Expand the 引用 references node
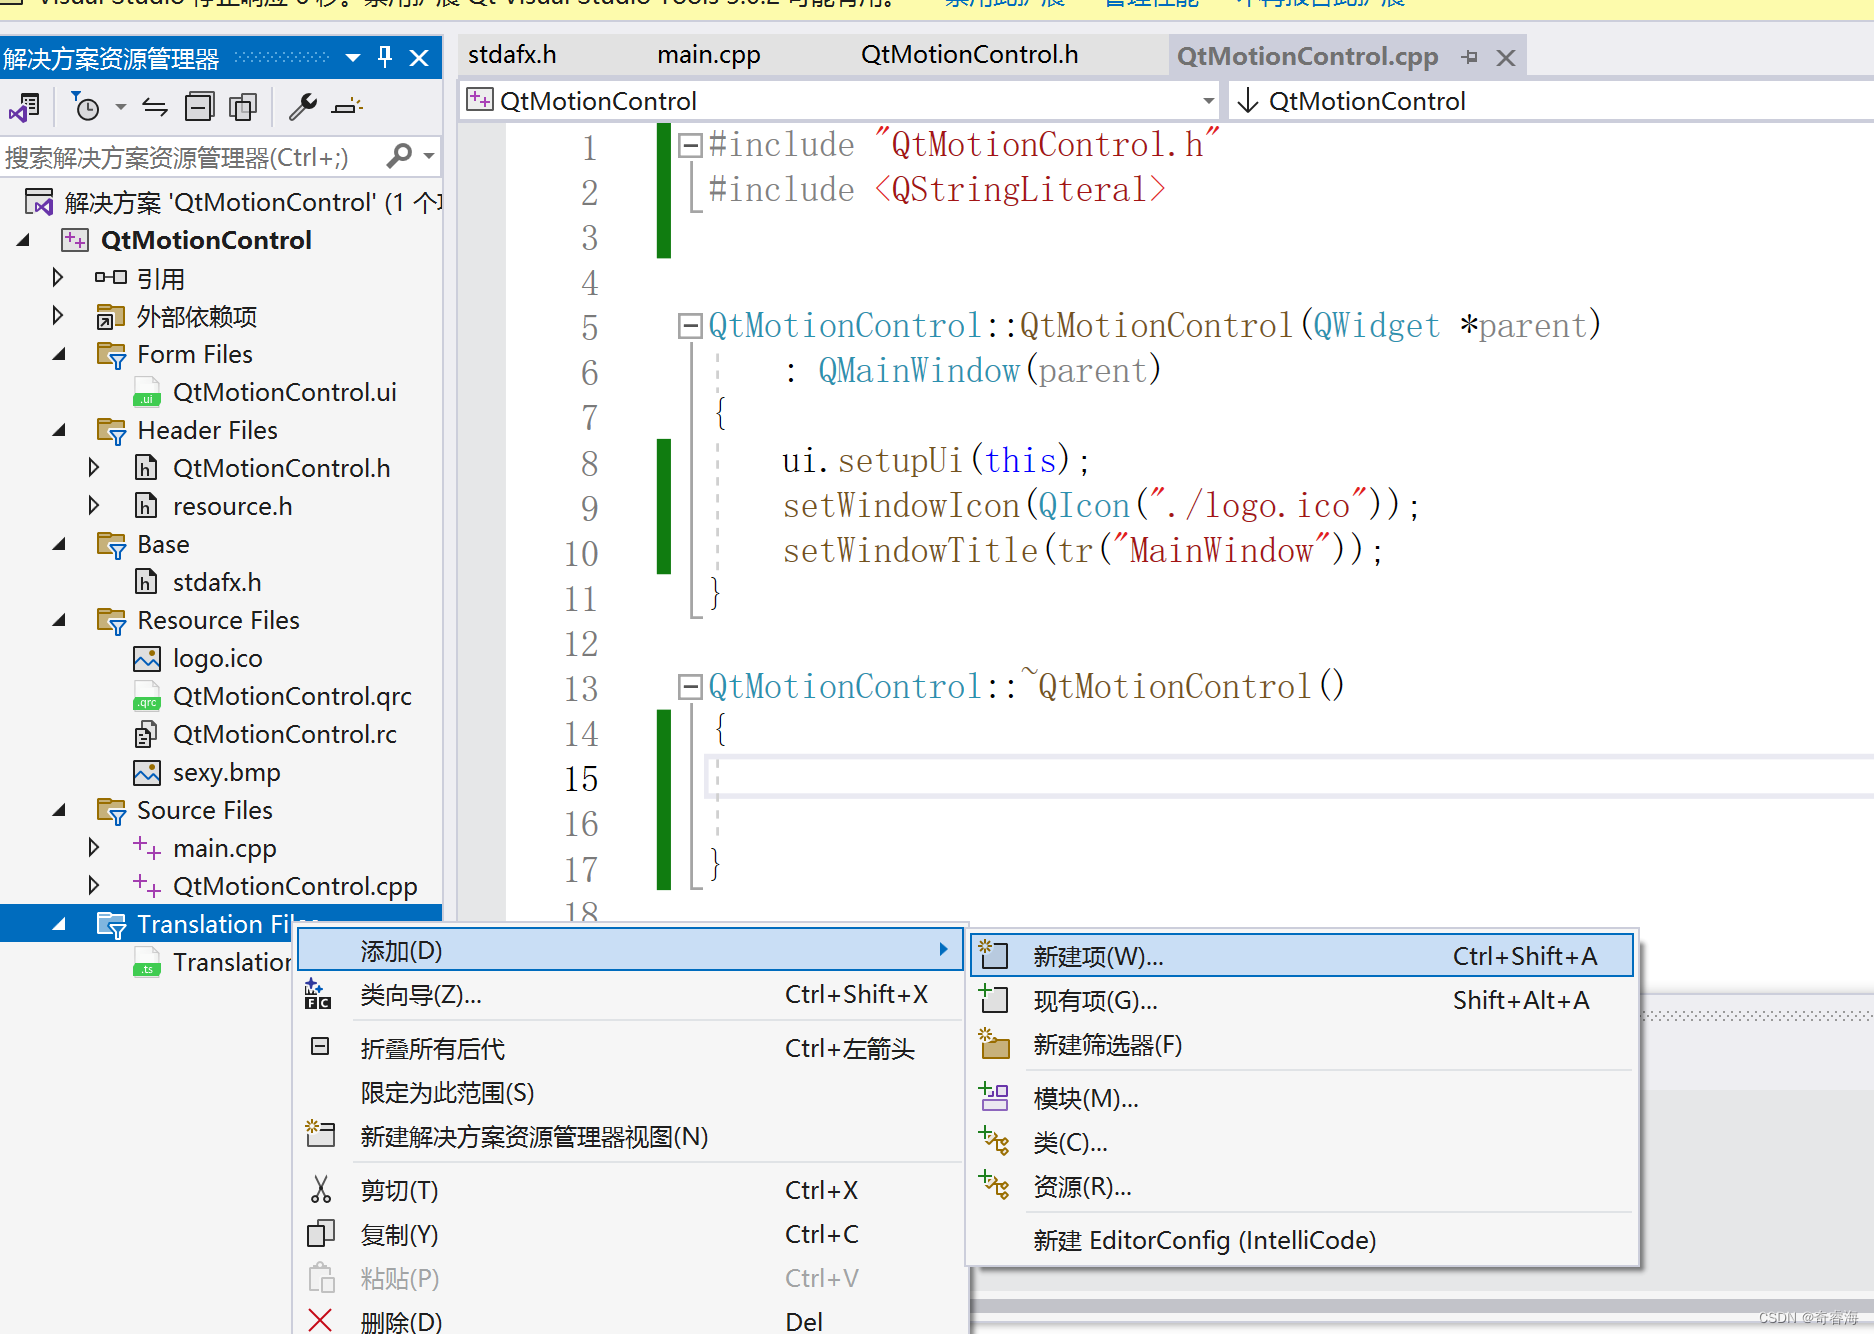This screenshot has width=1874, height=1334. (x=58, y=277)
